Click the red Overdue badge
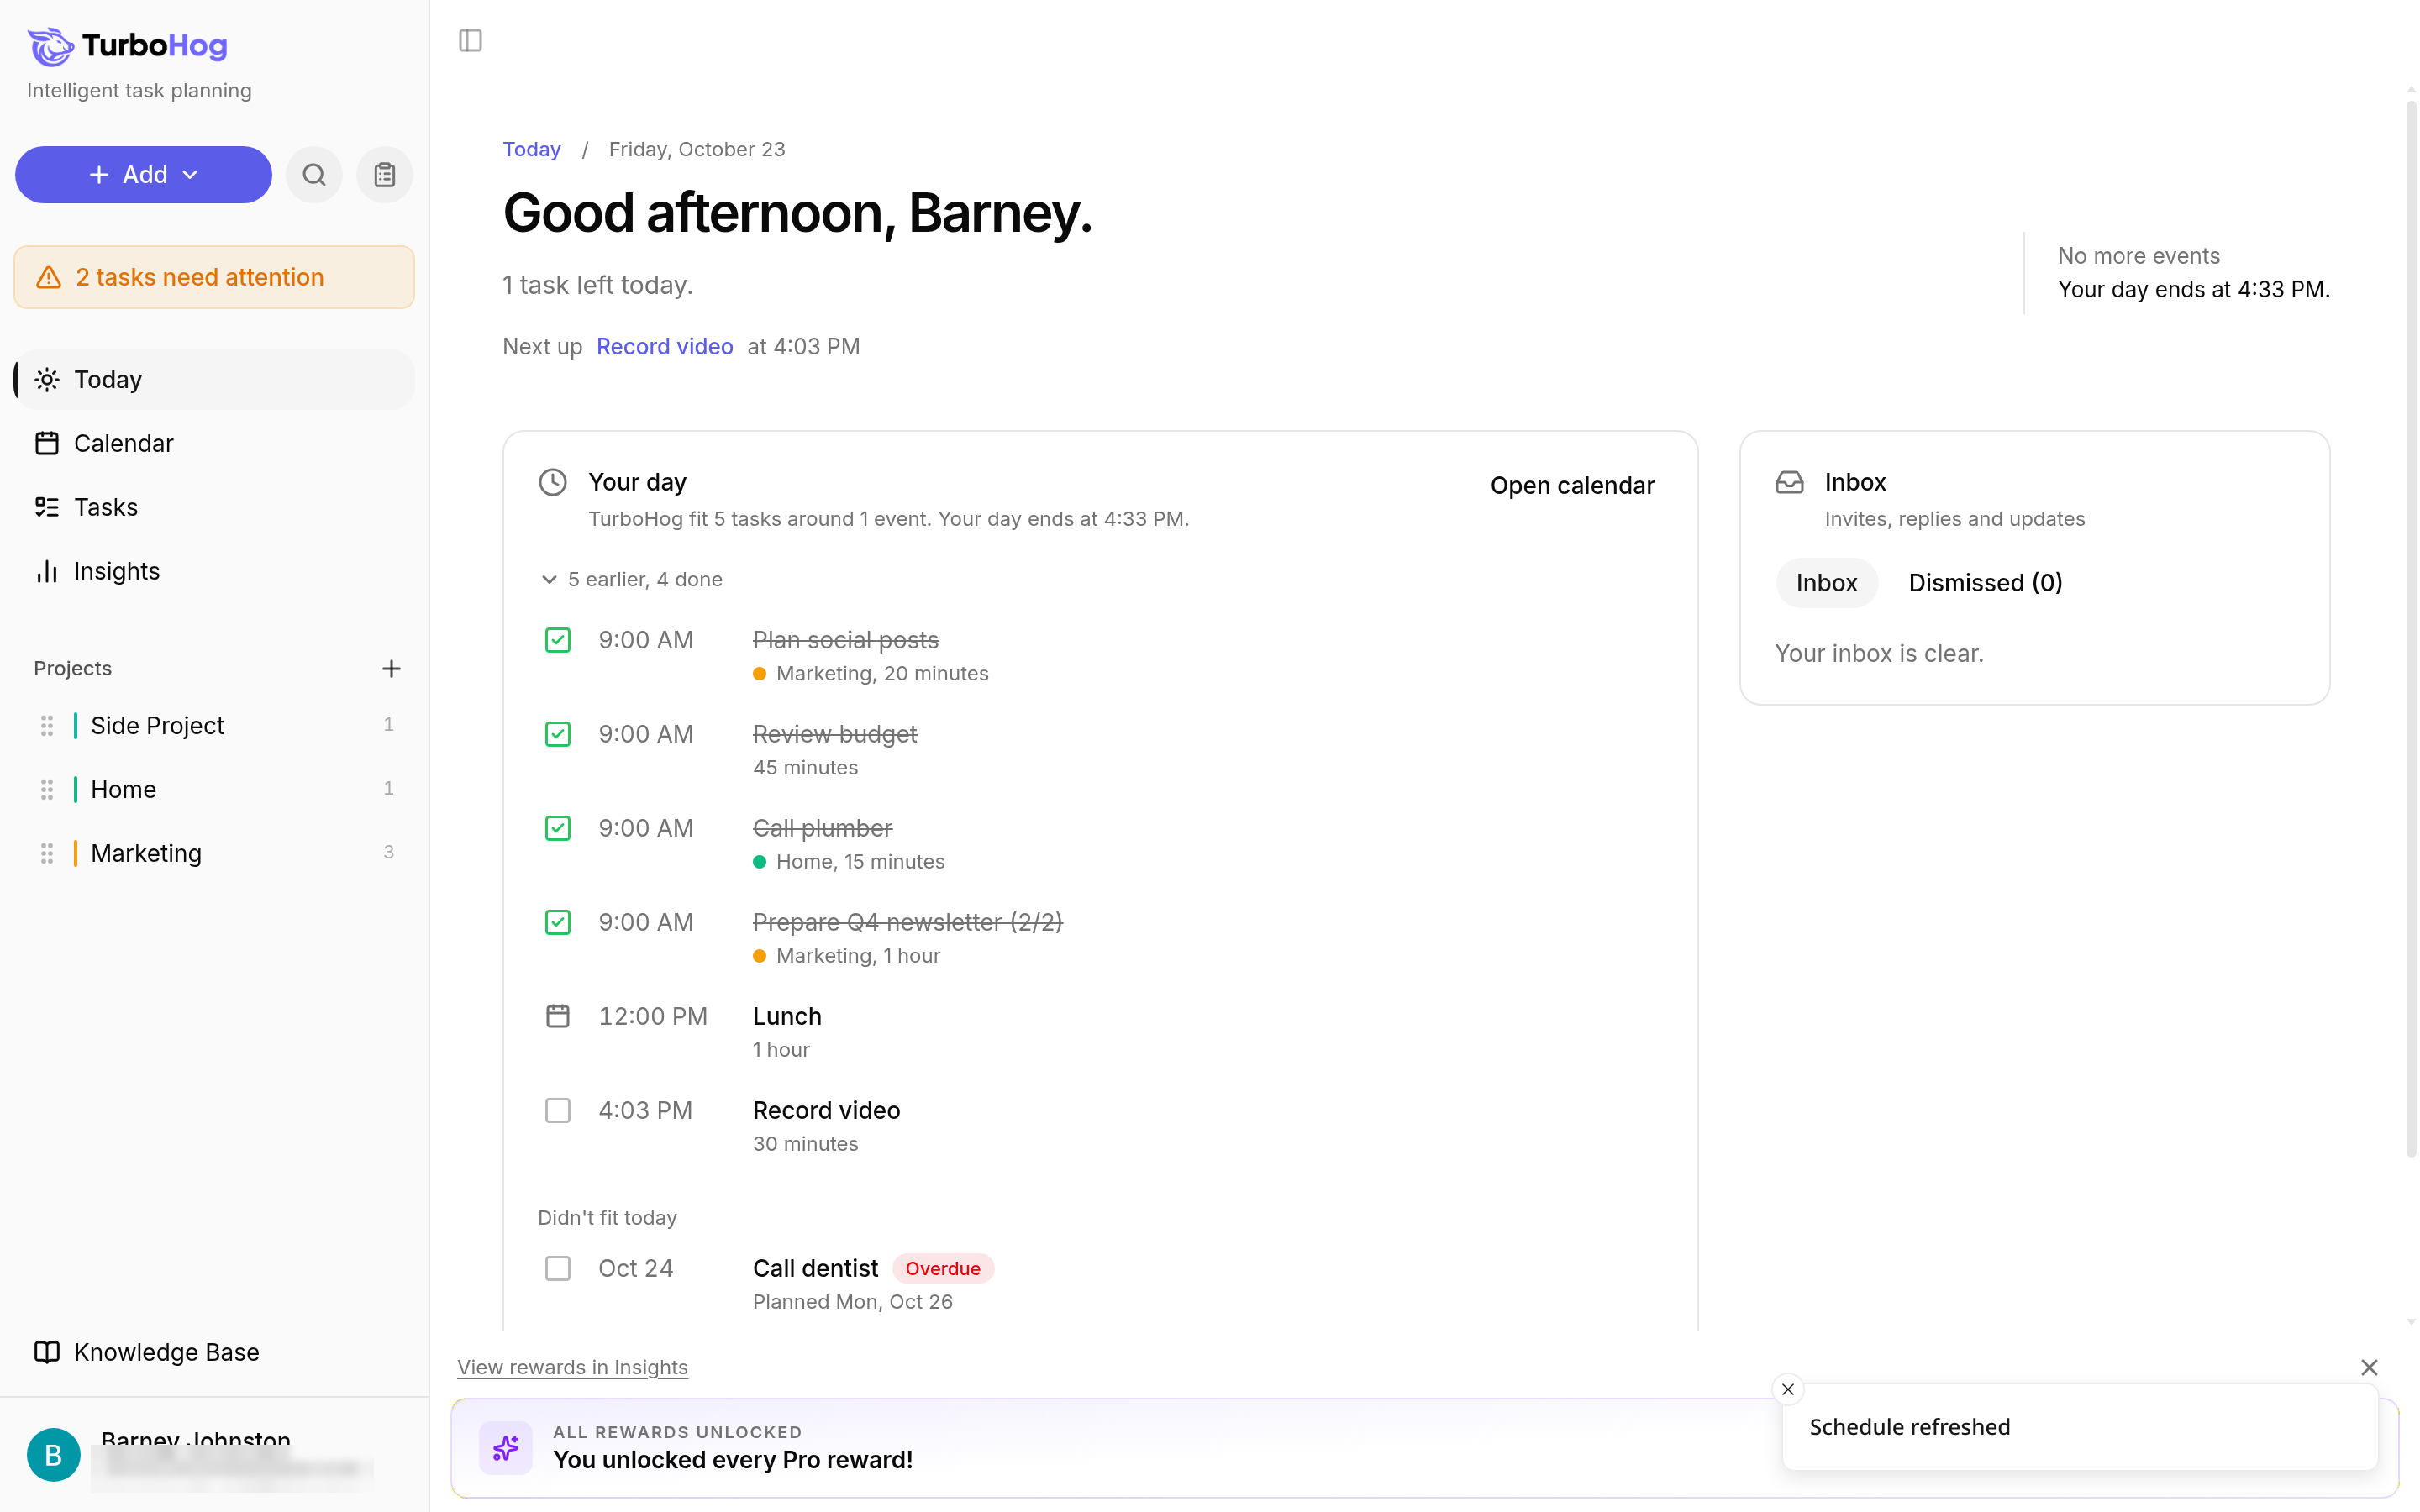 point(942,1268)
